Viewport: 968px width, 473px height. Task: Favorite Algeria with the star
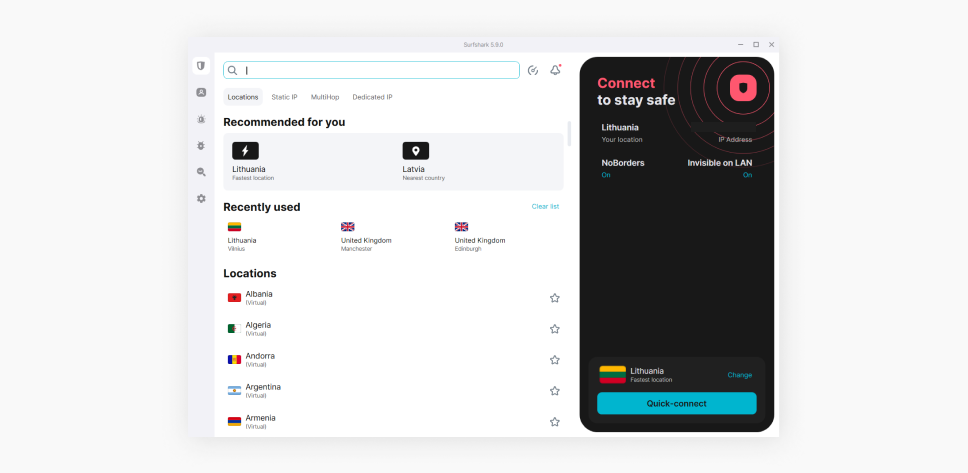555,329
